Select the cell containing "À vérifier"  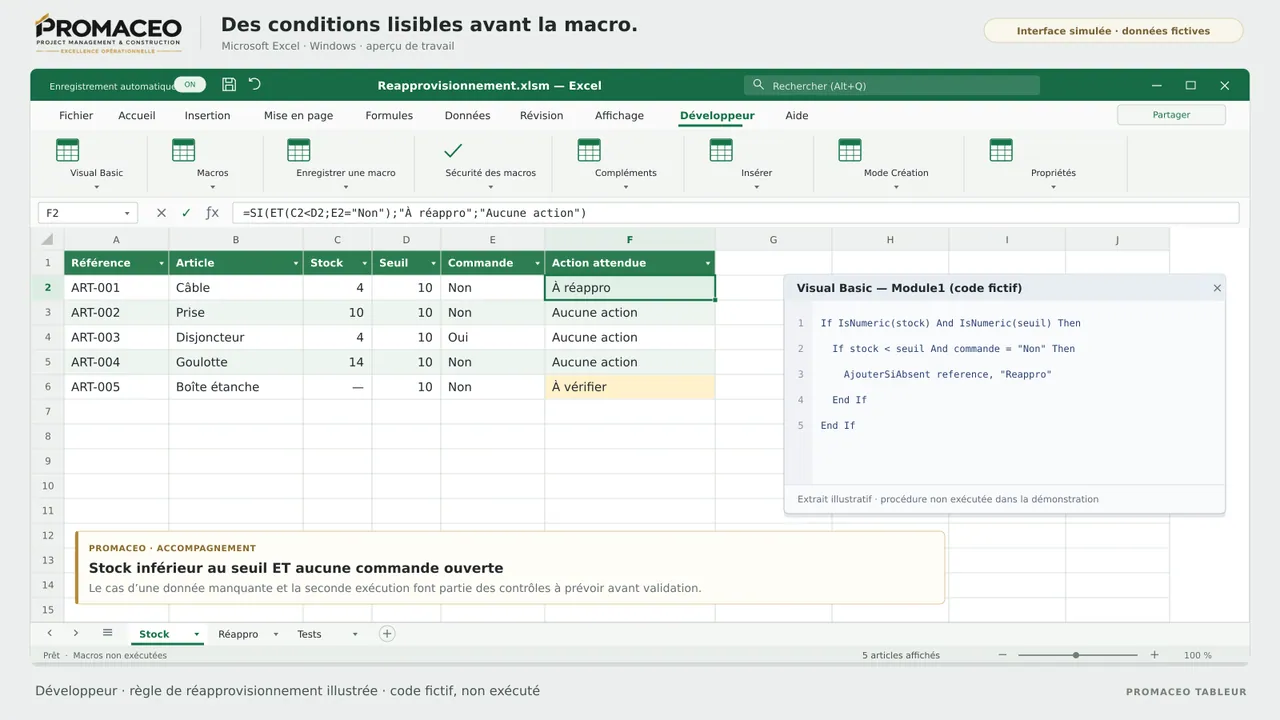630,387
